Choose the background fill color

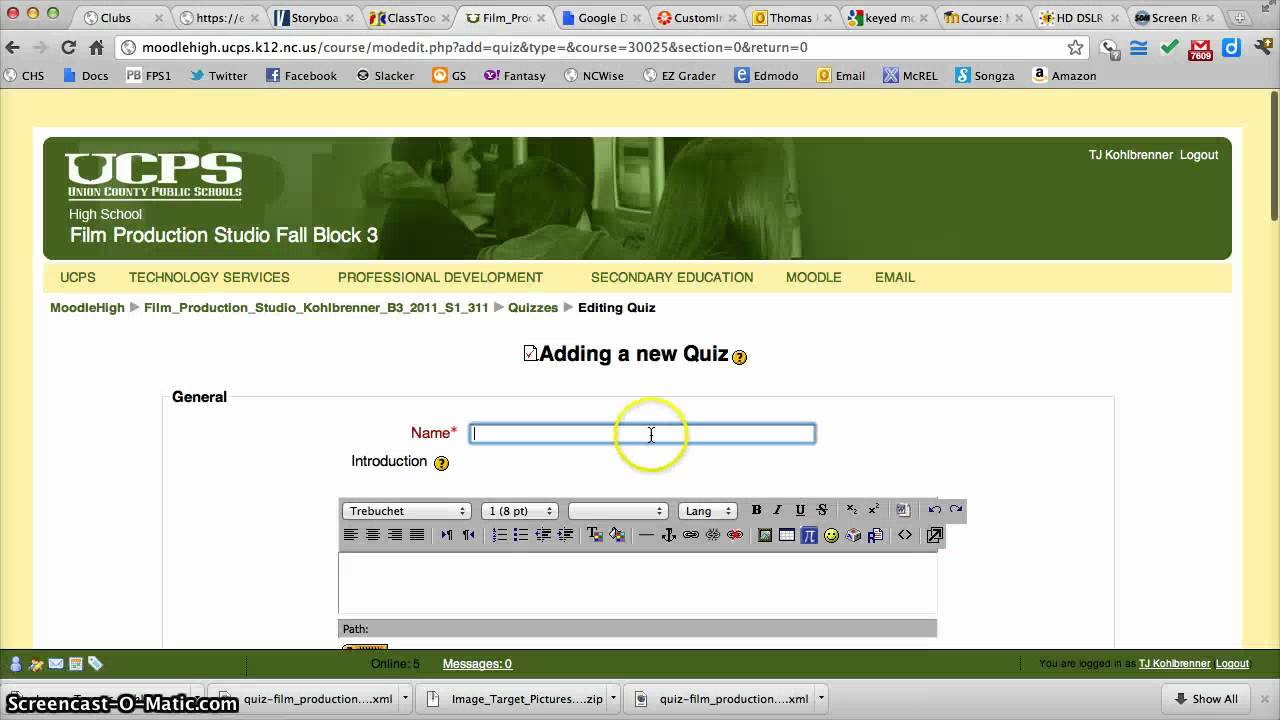[617, 535]
